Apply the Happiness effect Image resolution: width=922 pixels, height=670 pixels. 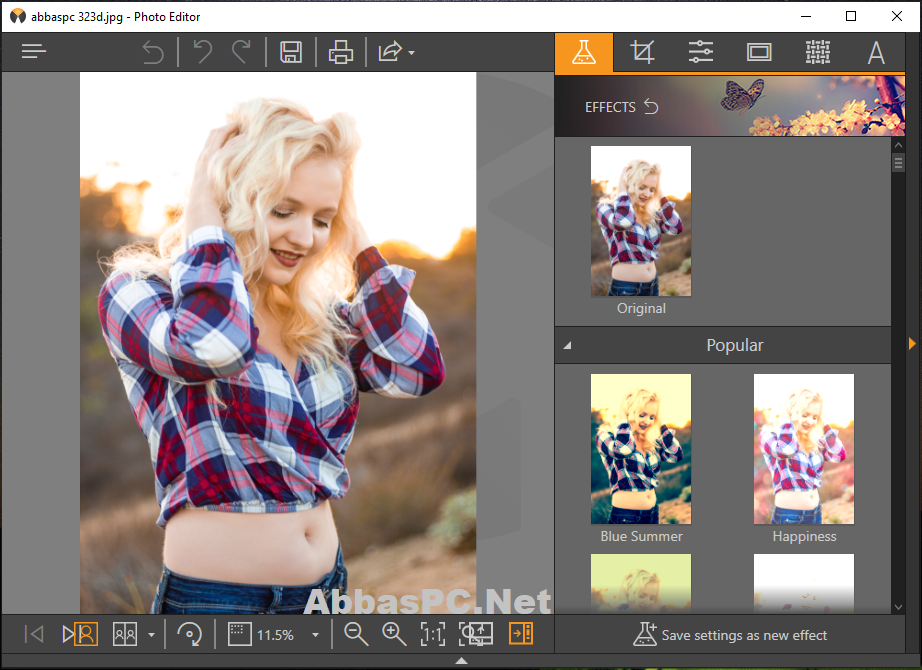click(x=804, y=449)
